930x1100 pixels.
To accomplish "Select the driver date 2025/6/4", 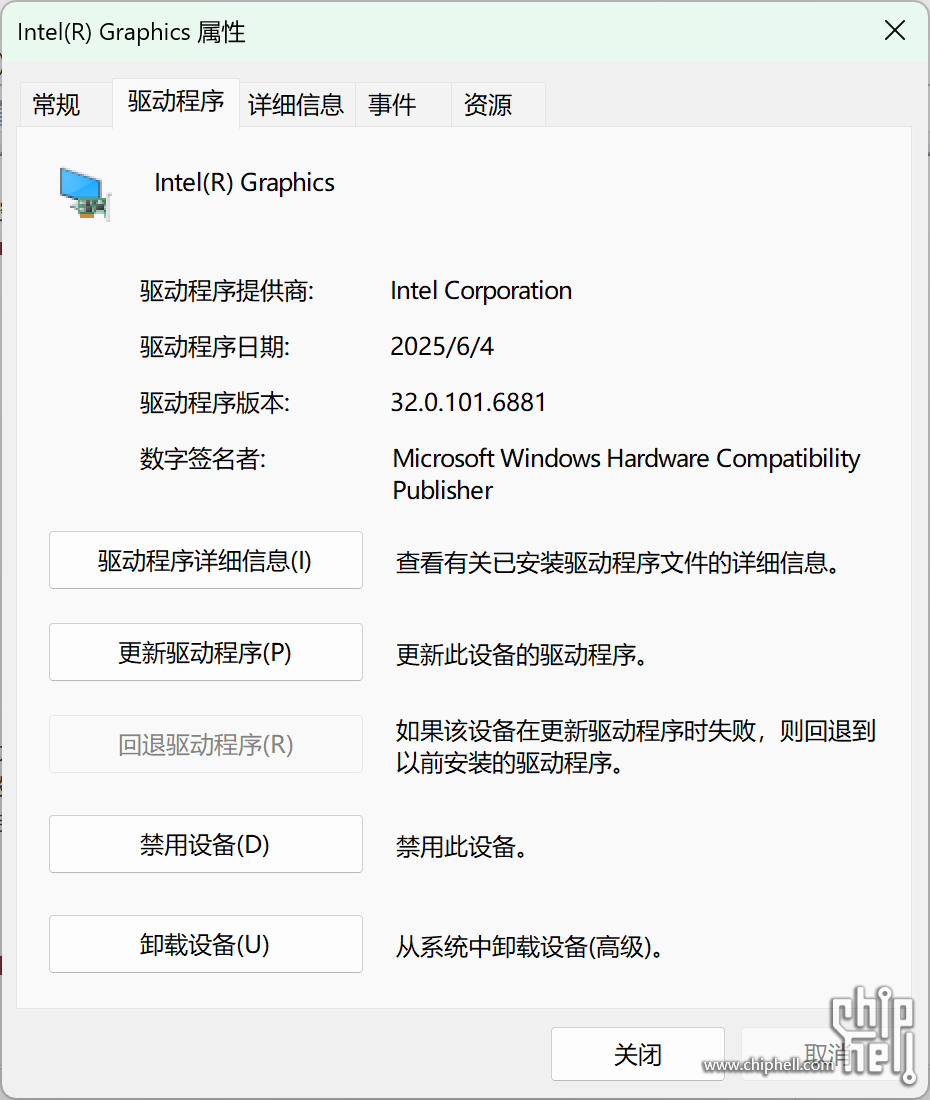I will tap(442, 347).
